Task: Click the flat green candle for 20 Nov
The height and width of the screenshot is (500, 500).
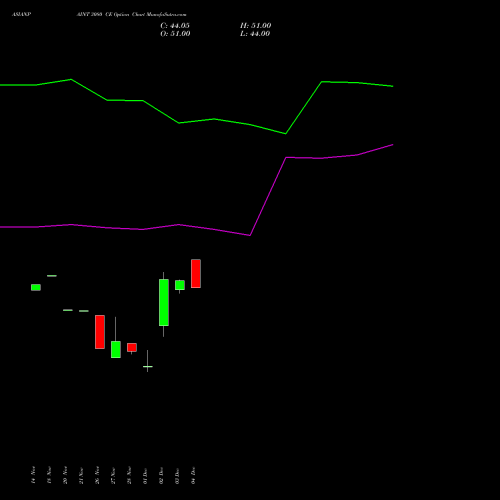Action: click(68, 310)
